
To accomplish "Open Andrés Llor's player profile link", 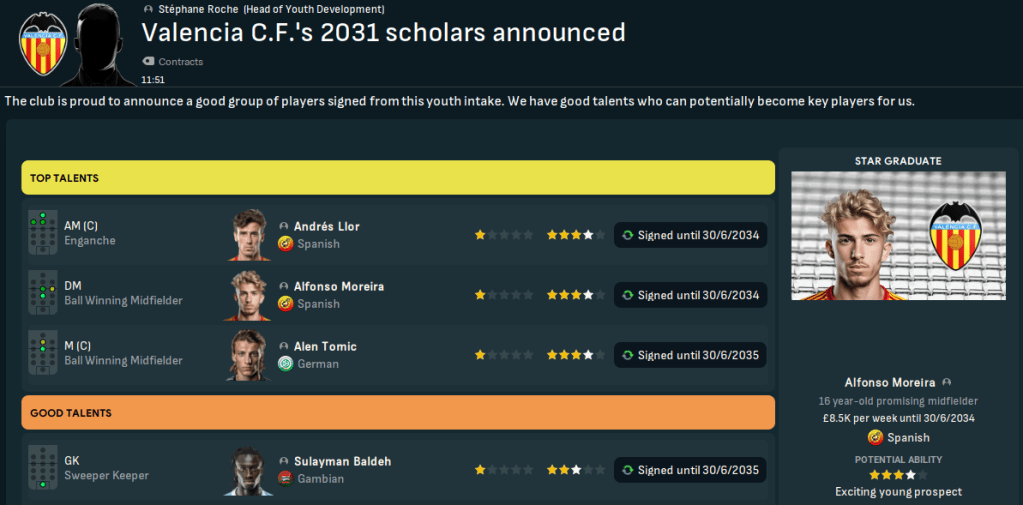I will coord(326,226).
